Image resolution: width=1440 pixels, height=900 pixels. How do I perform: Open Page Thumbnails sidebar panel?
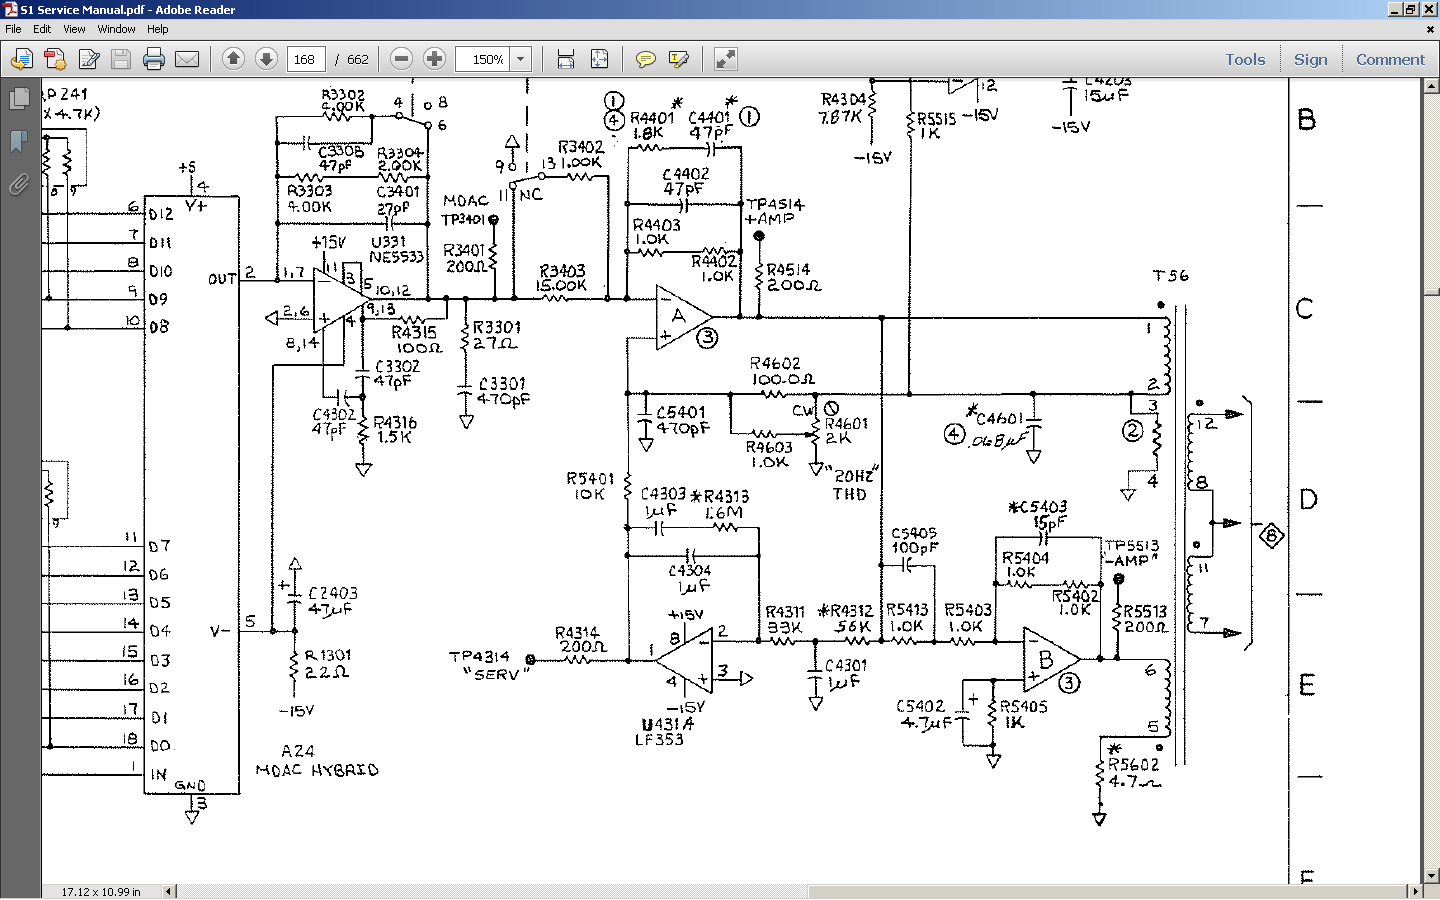click(18, 99)
